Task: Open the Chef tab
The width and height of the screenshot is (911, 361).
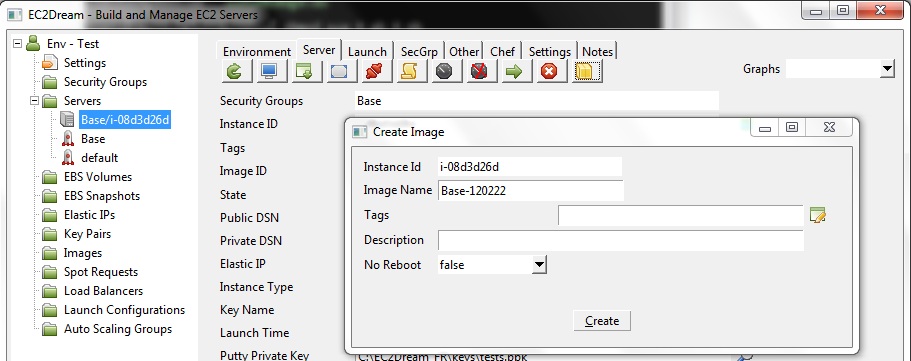Action: [x=503, y=52]
